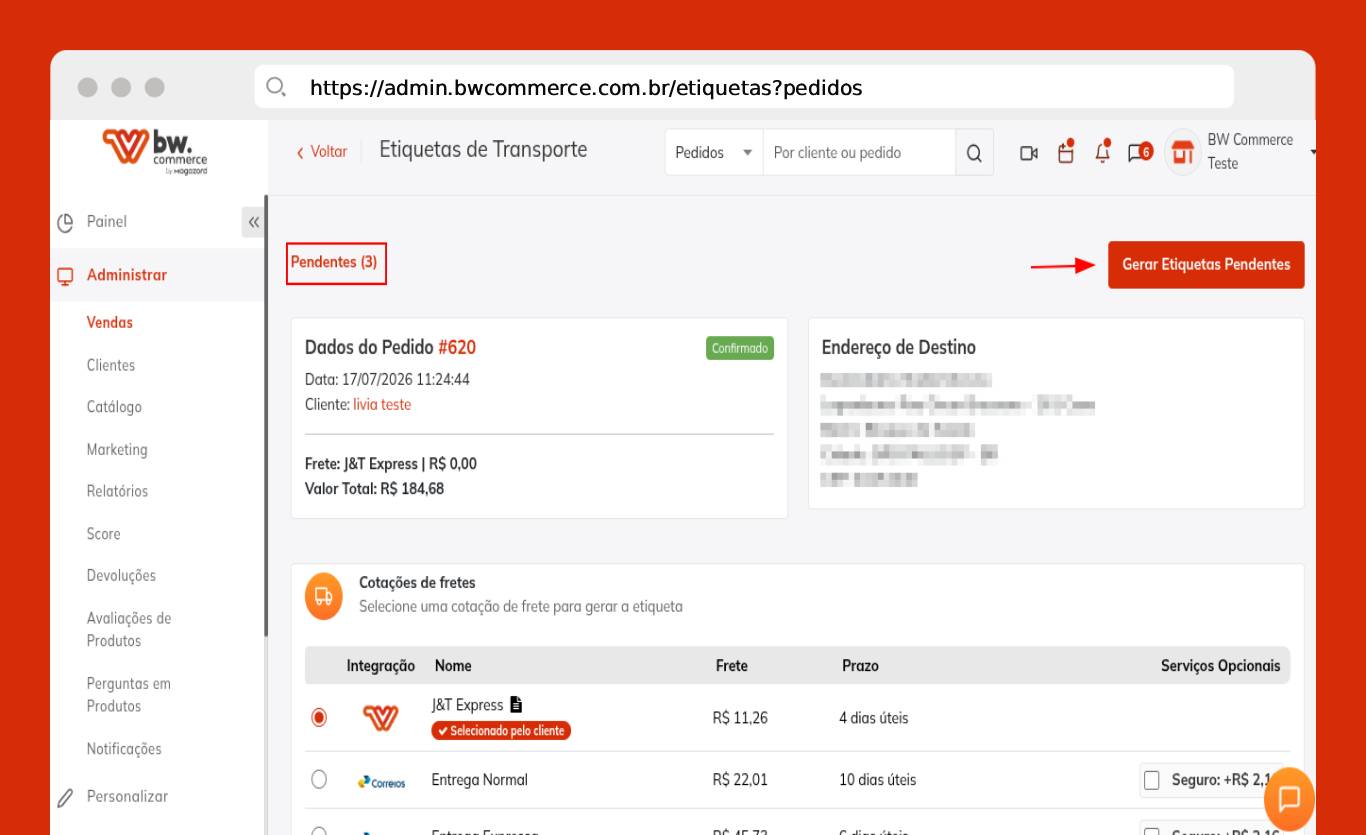Click the sidebar vertical scrollbar
Viewport: 1366px width, 835px height.
coord(266,416)
